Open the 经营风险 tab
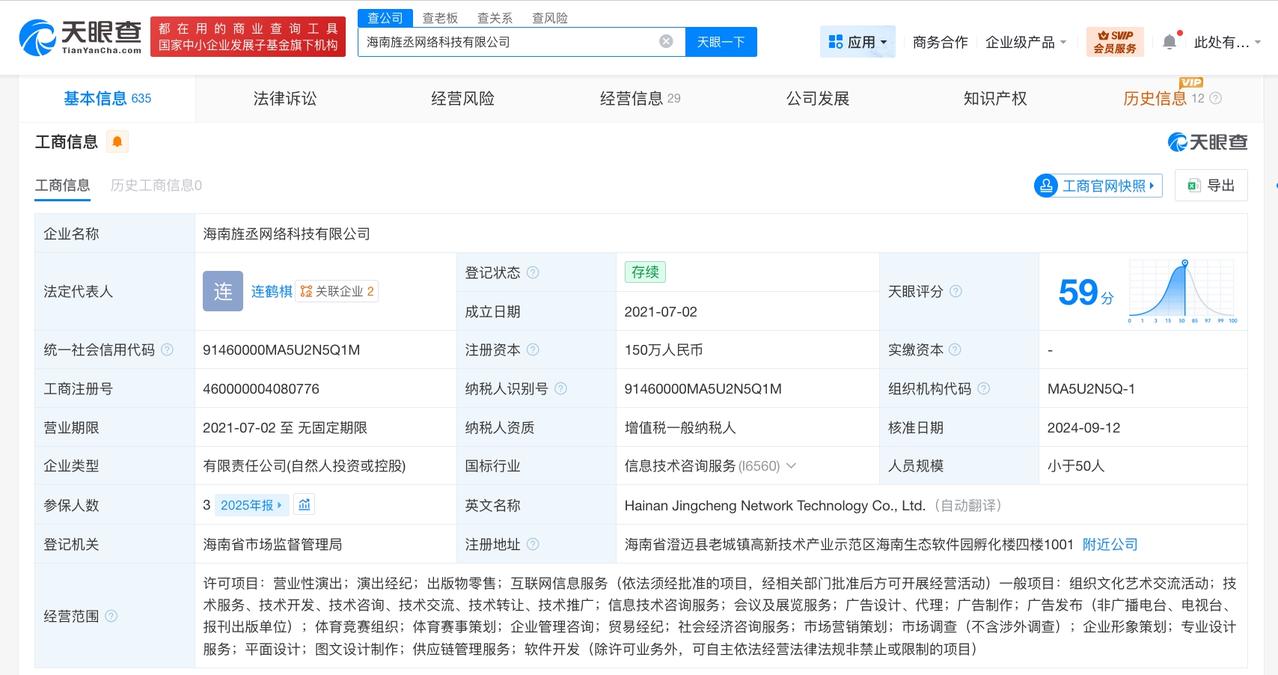The width and height of the screenshot is (1278, 675). pyautogui.click(x=463, y=98)
